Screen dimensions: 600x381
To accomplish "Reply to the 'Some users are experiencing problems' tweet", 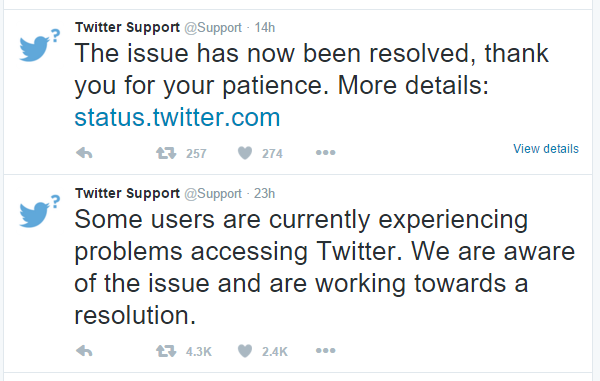I will tap(84, 350).
